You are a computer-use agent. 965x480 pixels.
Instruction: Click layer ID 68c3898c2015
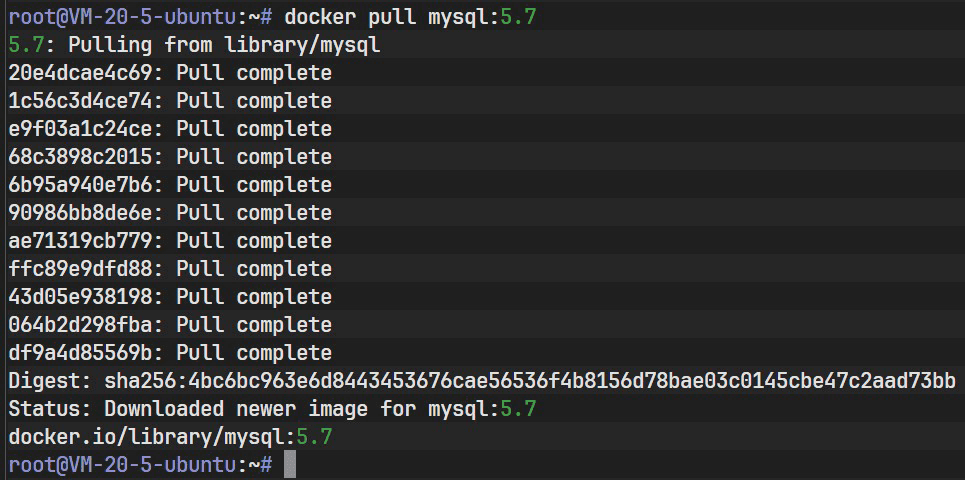[x=86, y=157]
